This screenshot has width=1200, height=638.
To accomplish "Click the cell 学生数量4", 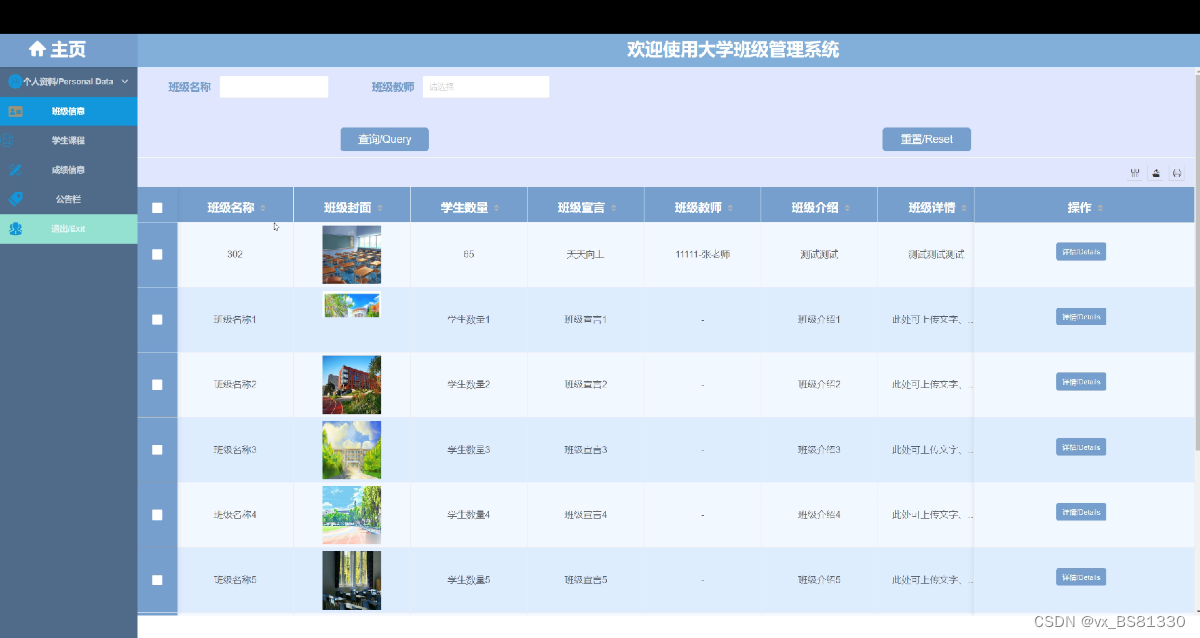I will [x=468, y=515].
